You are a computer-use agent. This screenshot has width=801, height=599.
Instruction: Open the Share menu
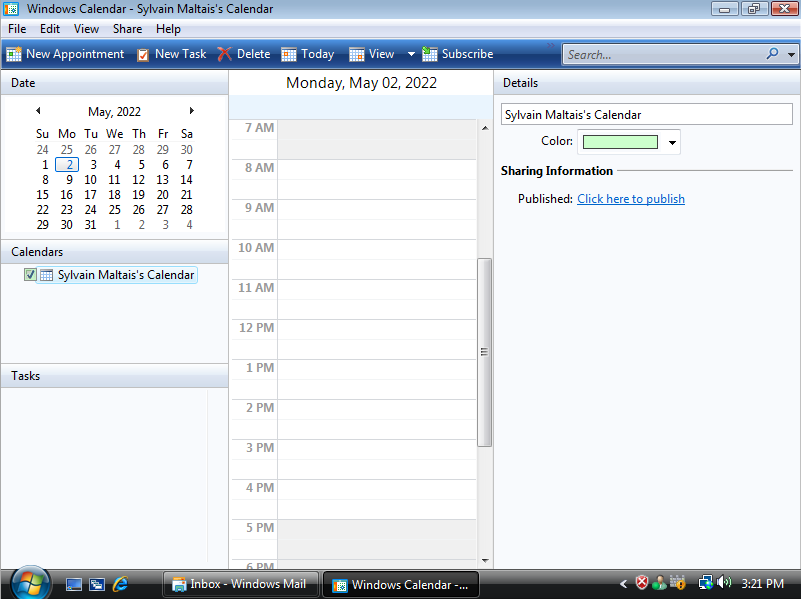click(x=127, y=29)
